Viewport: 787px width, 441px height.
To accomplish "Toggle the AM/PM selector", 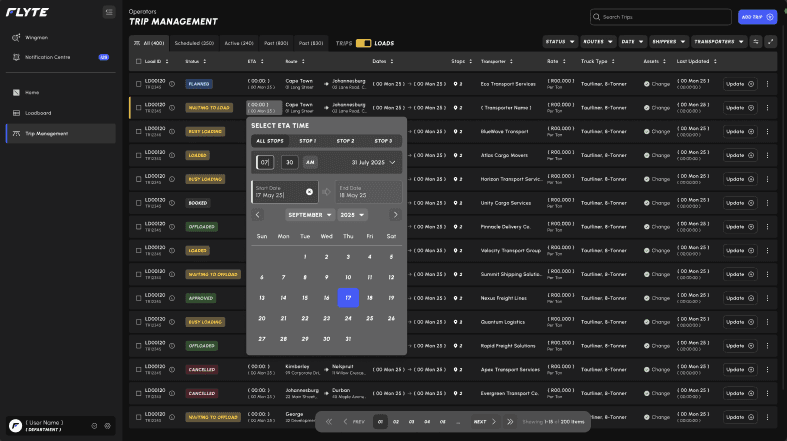I will tap(310, 162).
